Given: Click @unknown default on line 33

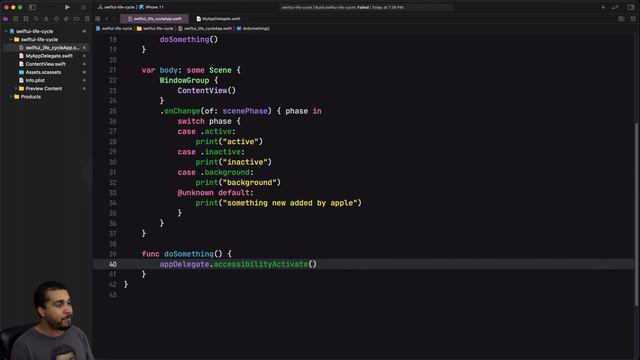Looking at the screenshot, I should [216, 193].
